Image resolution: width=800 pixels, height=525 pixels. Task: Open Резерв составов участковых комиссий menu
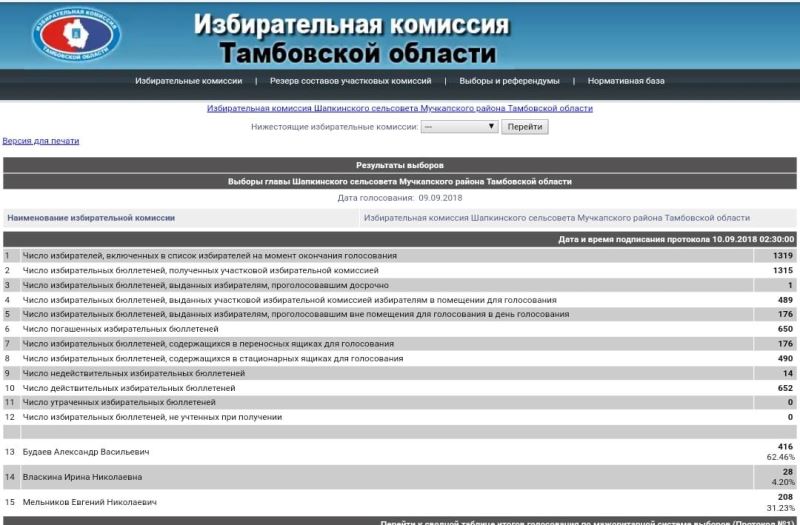coord(351,81)
